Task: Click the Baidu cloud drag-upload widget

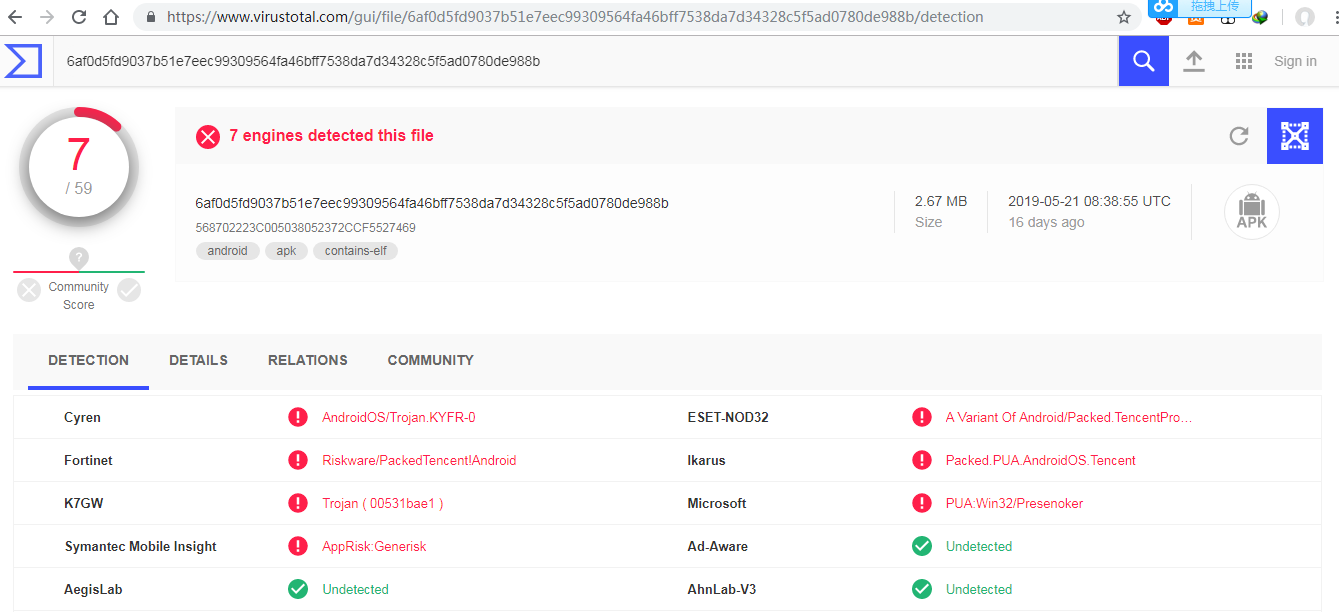Action: pyautogui.click(x=1199, y=7)
